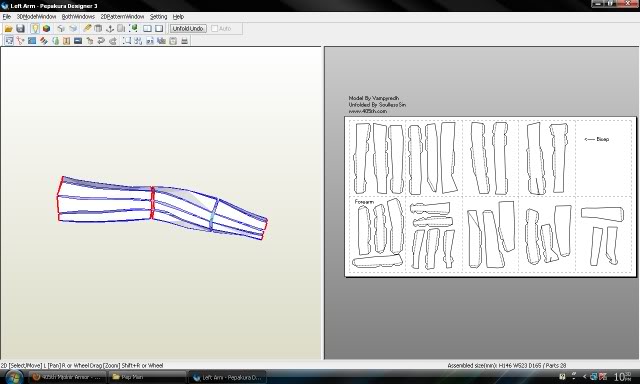Viewport: 640px width, 384px height.
Task: Click the first grey cube toolbar icon
Action: [61, 29]
